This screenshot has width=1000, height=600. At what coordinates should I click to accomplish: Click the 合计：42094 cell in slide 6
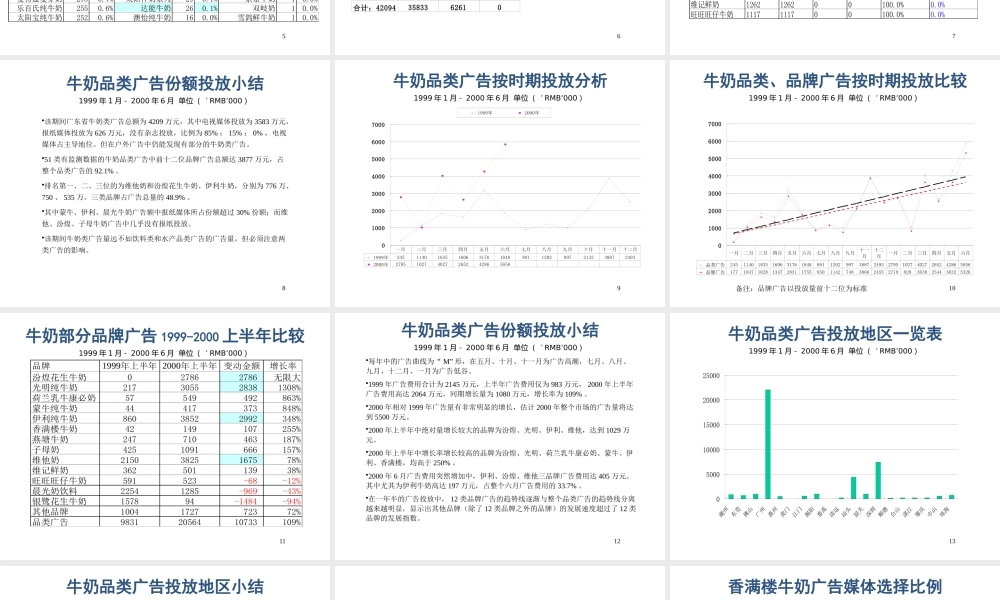(x=374, y=8)
